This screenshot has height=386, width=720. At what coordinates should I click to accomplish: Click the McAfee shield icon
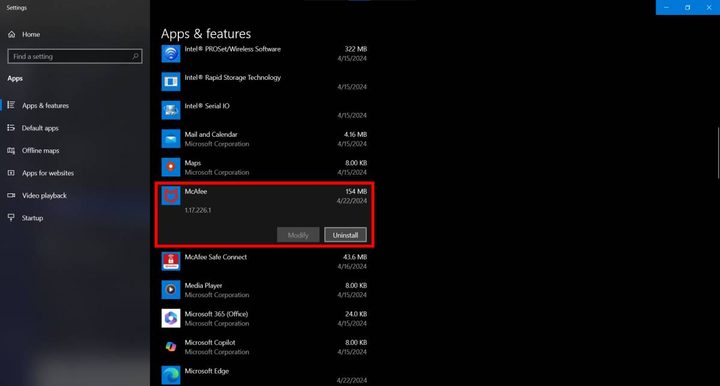(x=171, y=196)
